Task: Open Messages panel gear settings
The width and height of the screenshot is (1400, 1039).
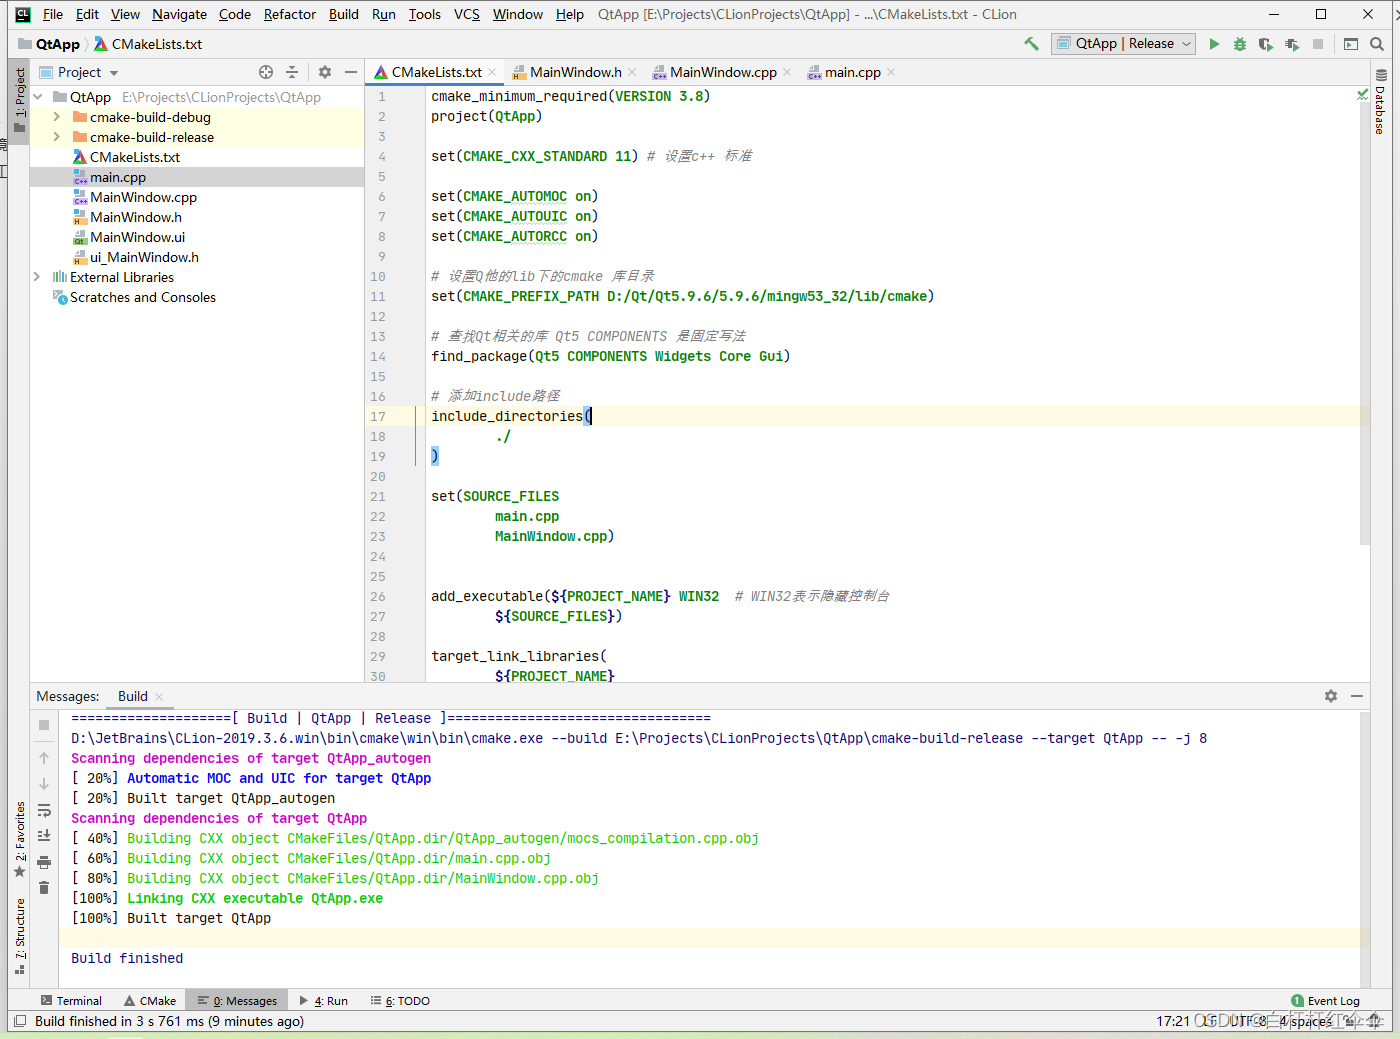Action: [1331, 696]
